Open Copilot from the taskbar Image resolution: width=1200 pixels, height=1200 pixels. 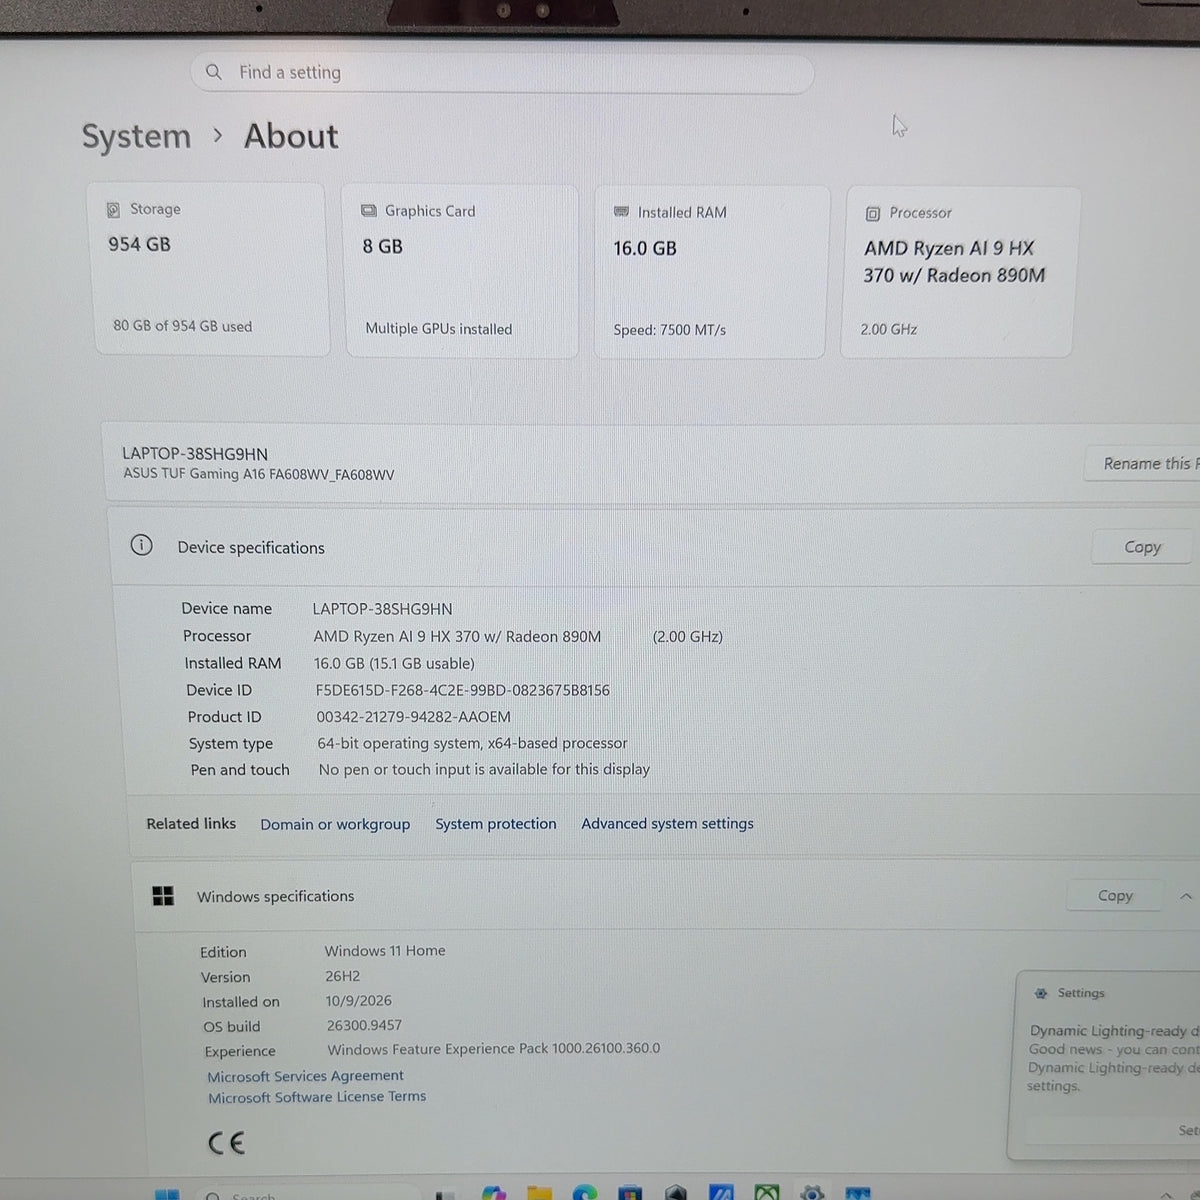pos(494,1193)
